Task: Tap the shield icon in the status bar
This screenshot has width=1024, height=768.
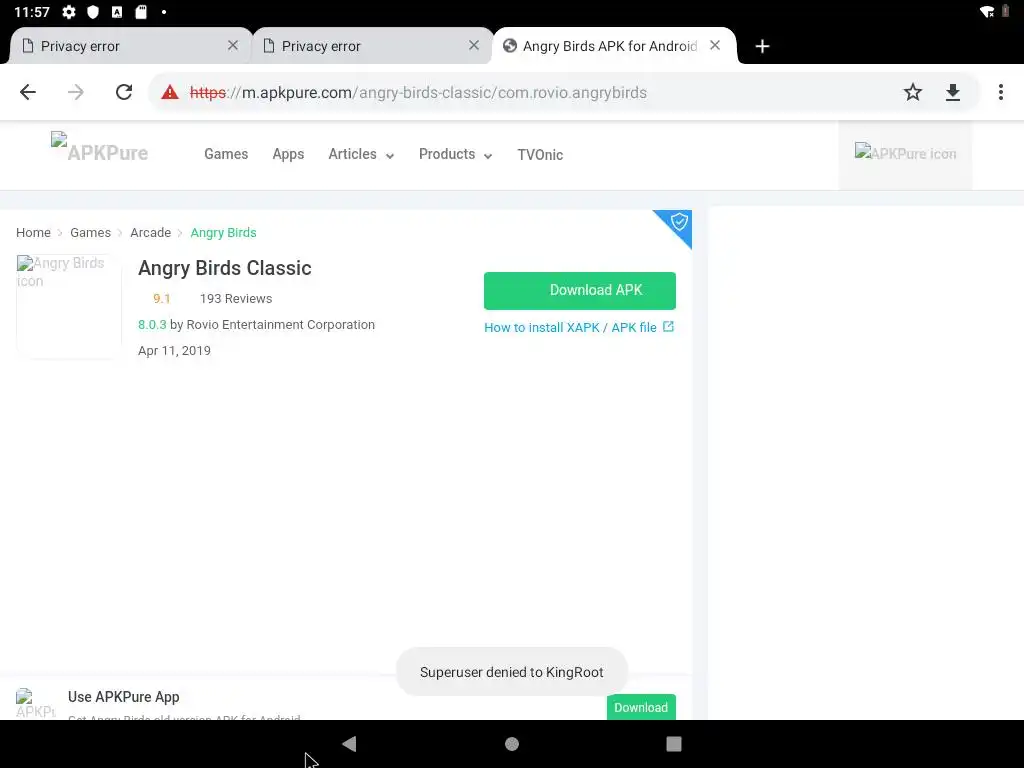Action: pyautogui.click(x=93, y=12)
